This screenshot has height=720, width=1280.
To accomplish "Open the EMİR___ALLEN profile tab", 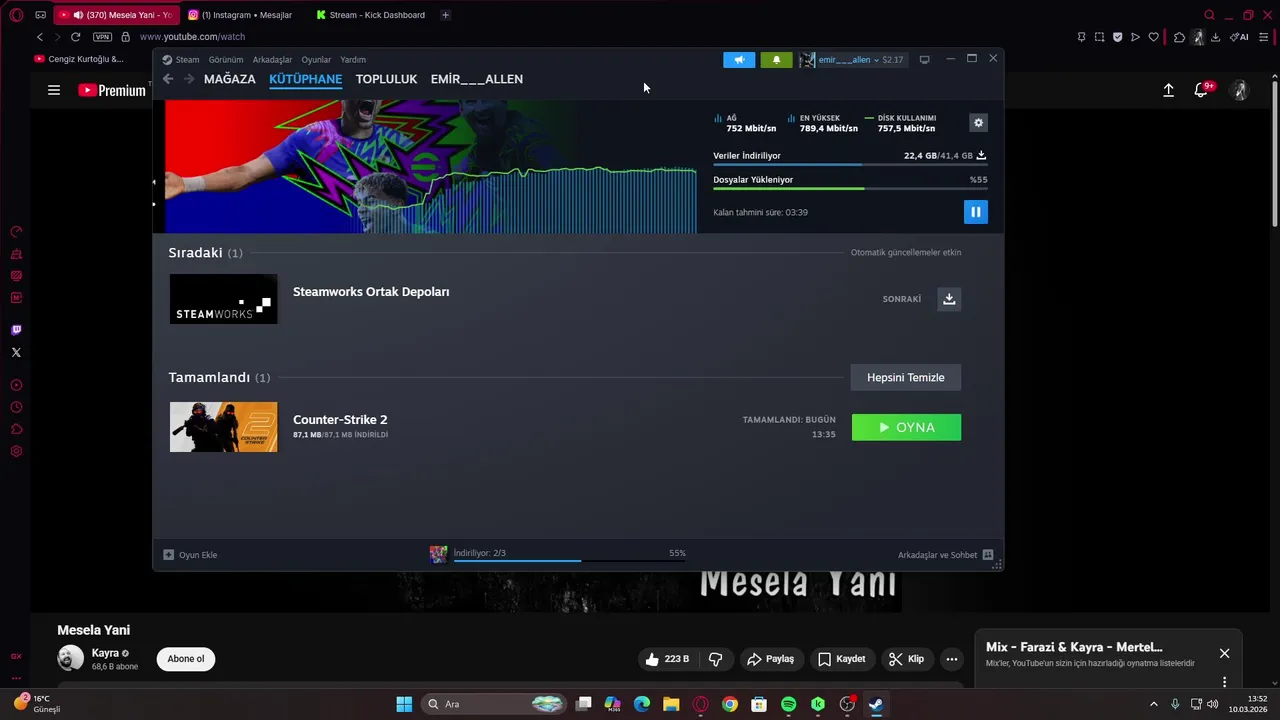I will coord(477,79).
